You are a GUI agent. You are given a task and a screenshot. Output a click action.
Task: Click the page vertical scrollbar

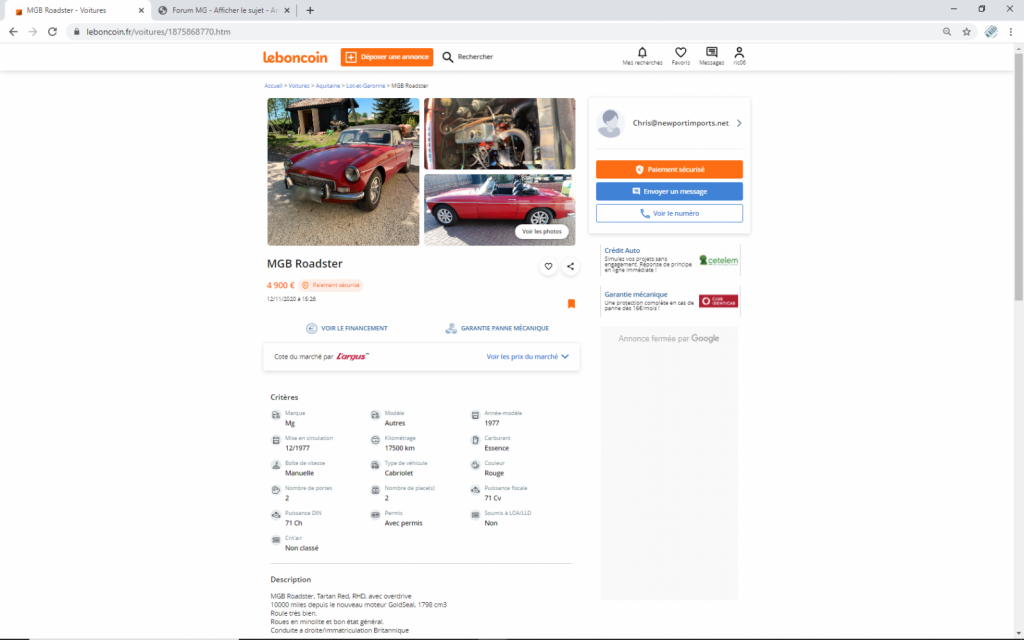tap(1018, 176)
